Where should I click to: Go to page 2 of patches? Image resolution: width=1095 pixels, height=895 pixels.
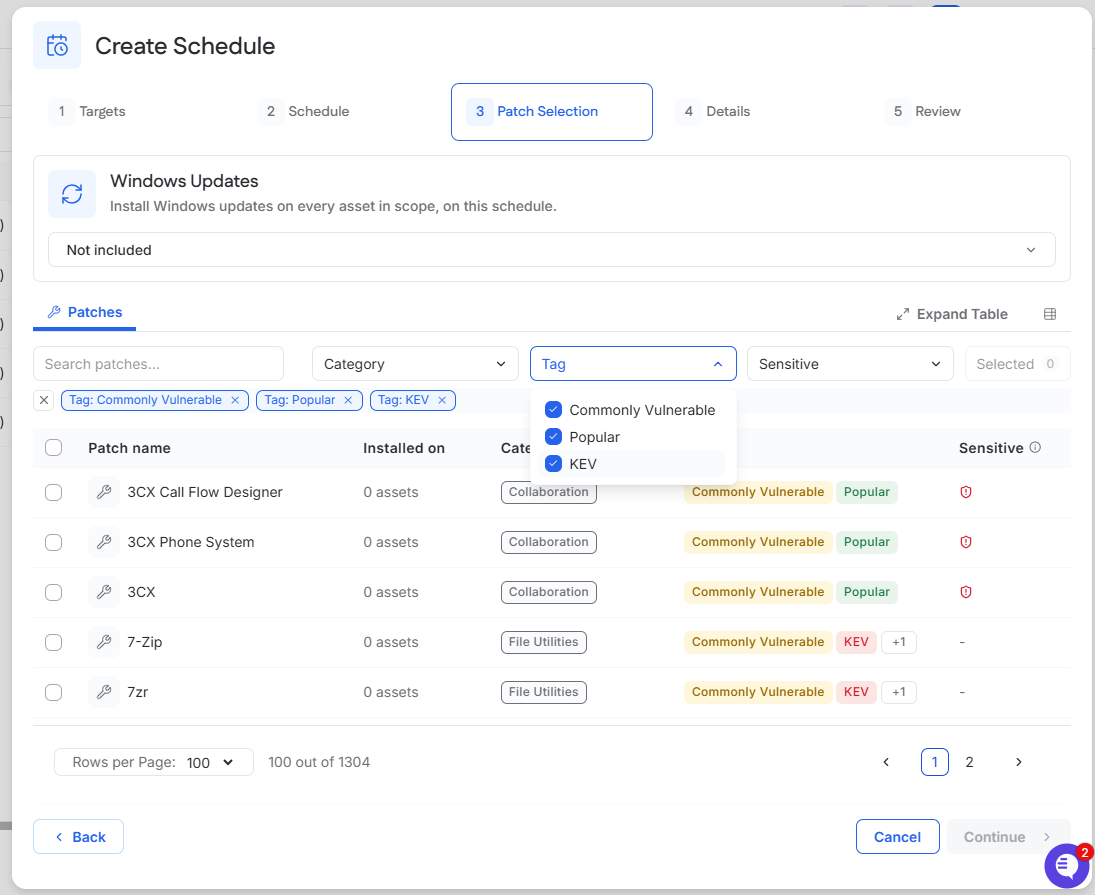(969, 762)
